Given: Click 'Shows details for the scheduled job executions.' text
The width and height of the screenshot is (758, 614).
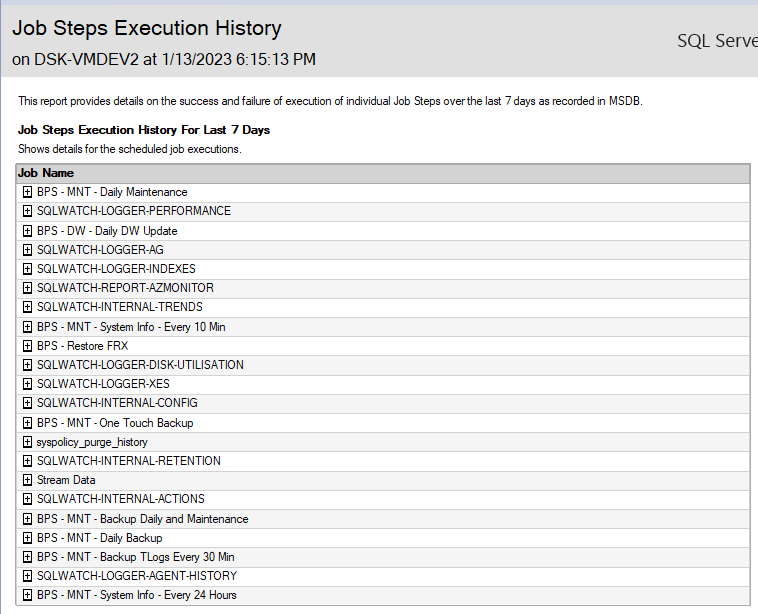Looking at the screenshot, I should (x=130, y=149).
